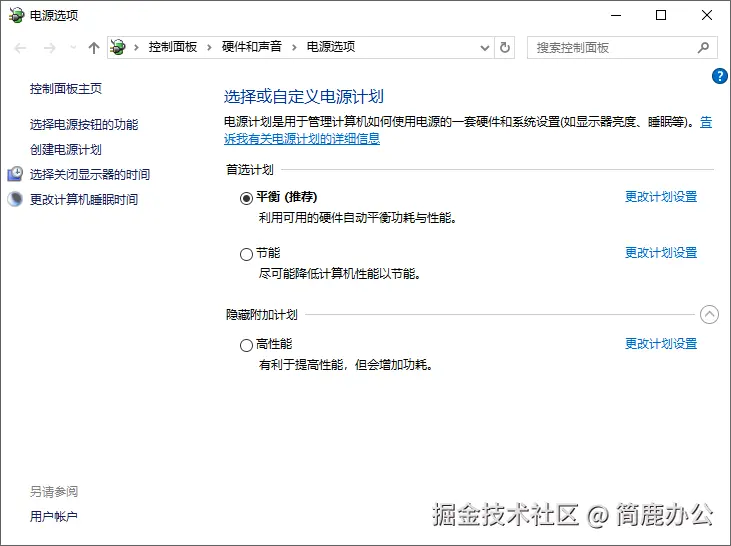Open 控制面板 breadcrumb

coord(172,47)
